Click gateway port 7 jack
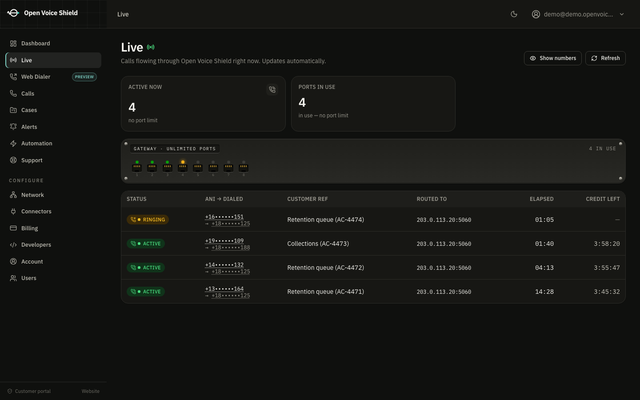The image size is (640, 400). pos(228,167)
